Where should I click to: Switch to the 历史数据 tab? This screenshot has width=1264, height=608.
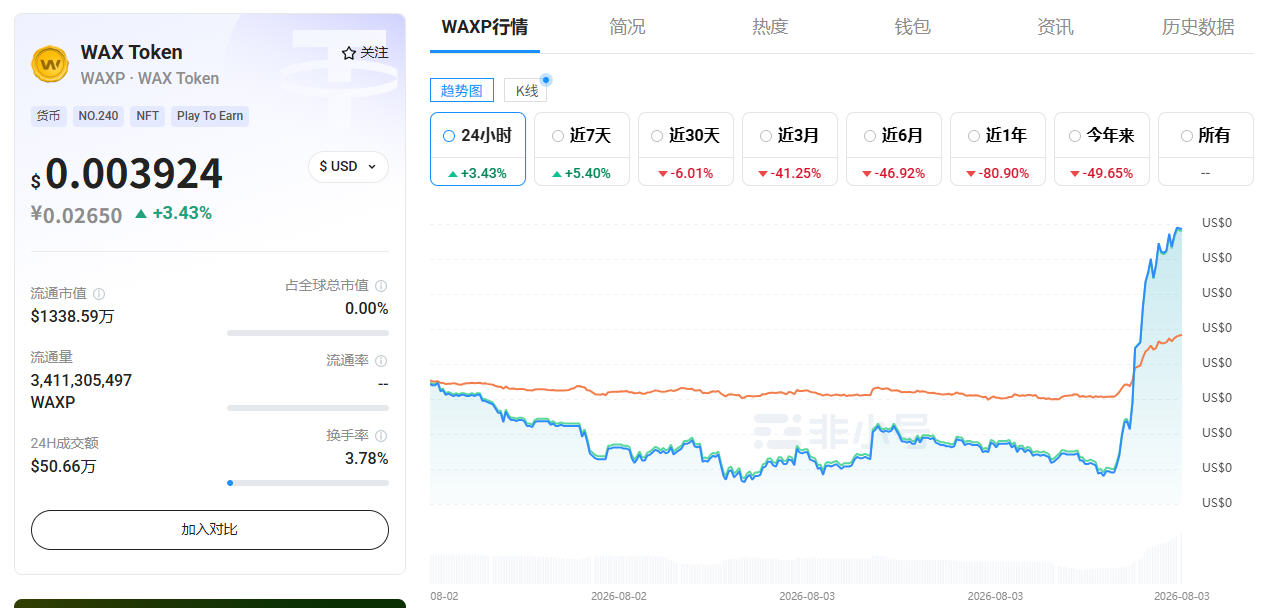[1198, 27]
